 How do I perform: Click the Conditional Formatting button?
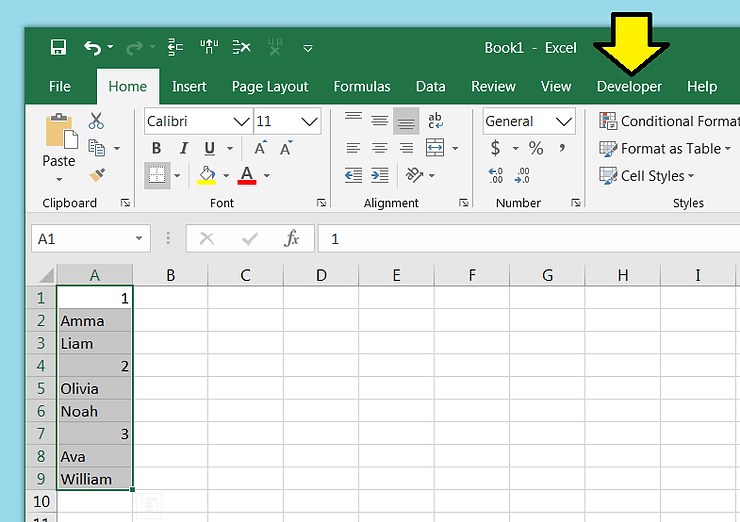668,121
